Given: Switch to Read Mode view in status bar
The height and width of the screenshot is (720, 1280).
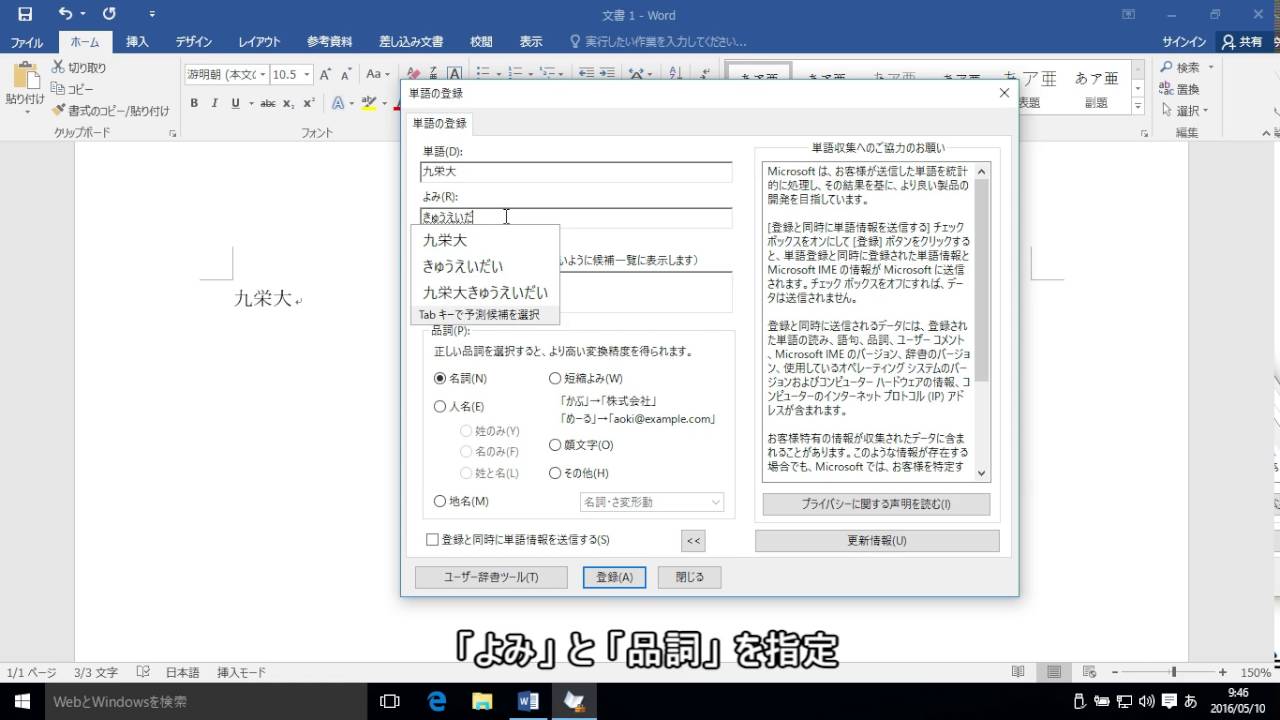Looking at the screenshot, I should (x=1018, y=672).
